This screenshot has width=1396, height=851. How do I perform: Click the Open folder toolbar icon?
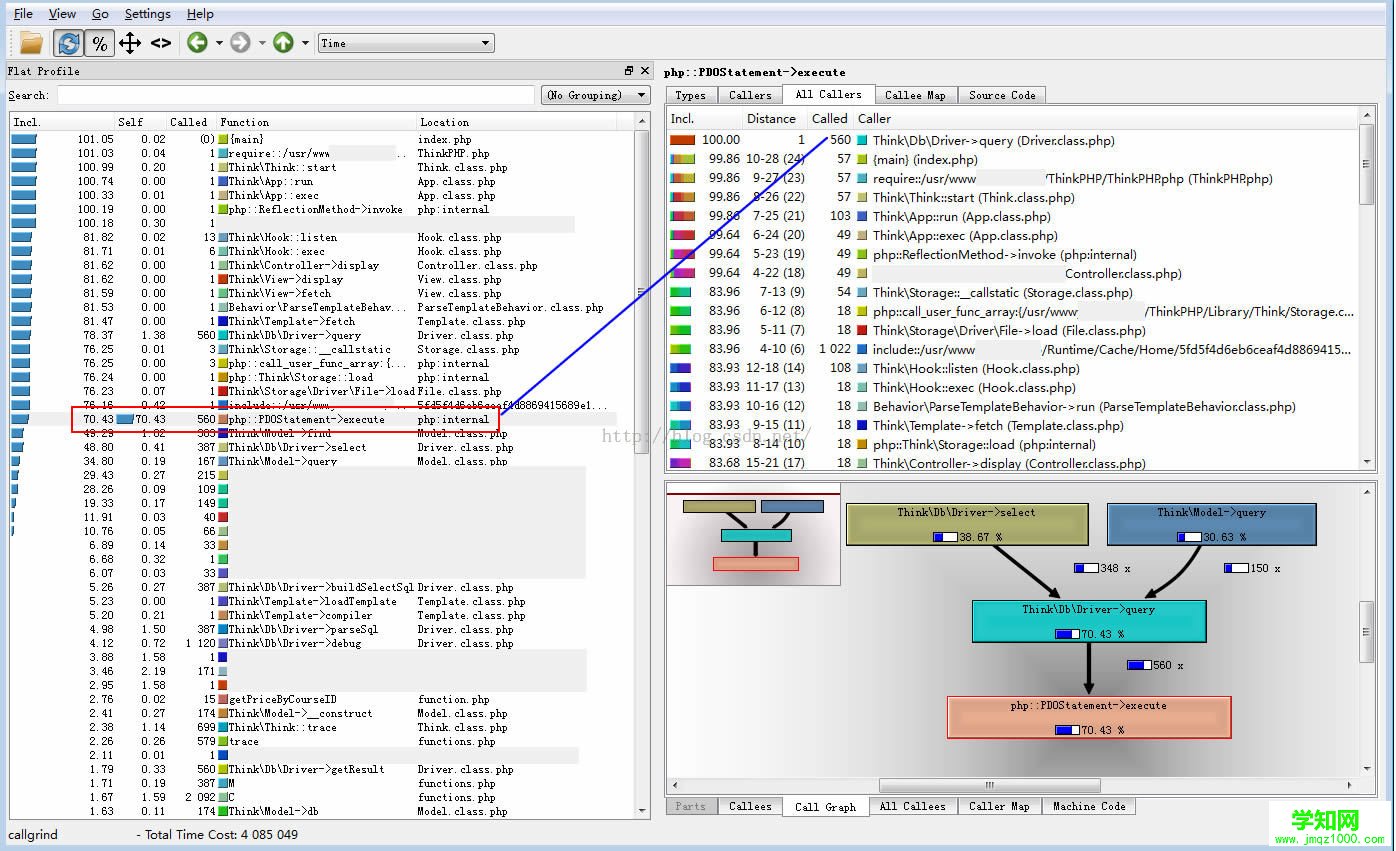[31, 43]
